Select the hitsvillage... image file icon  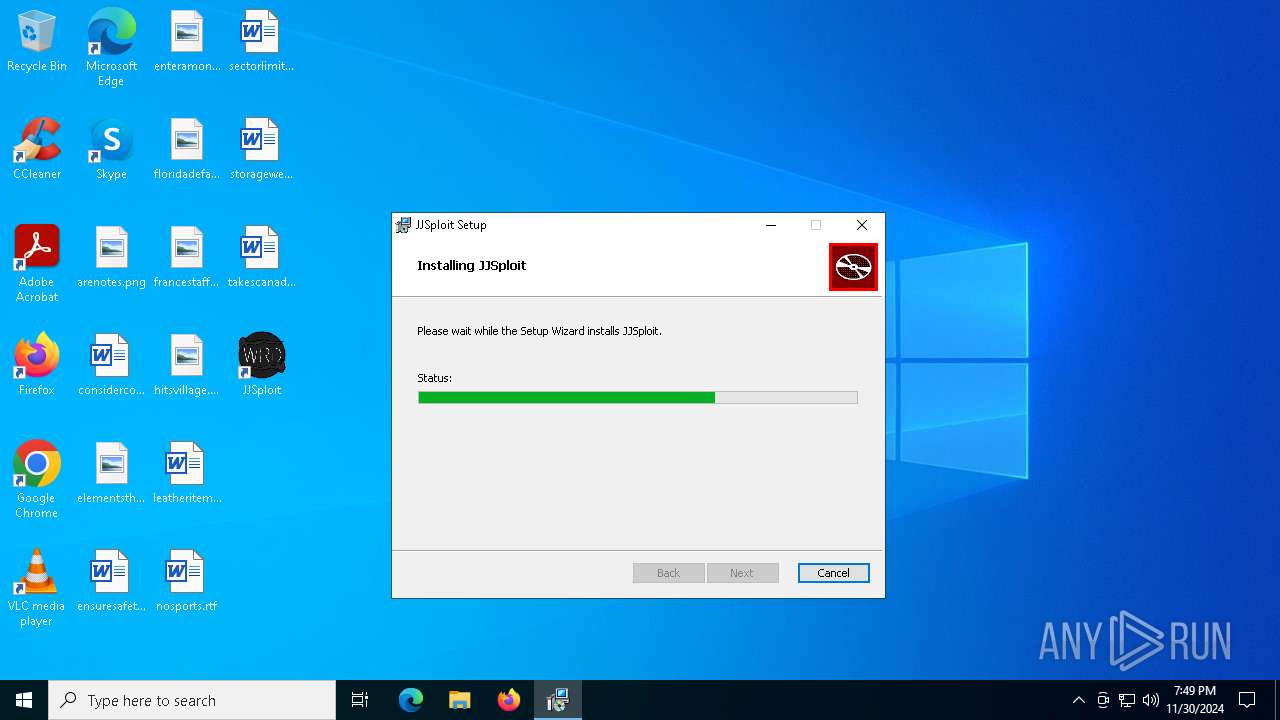pos(187,365)
